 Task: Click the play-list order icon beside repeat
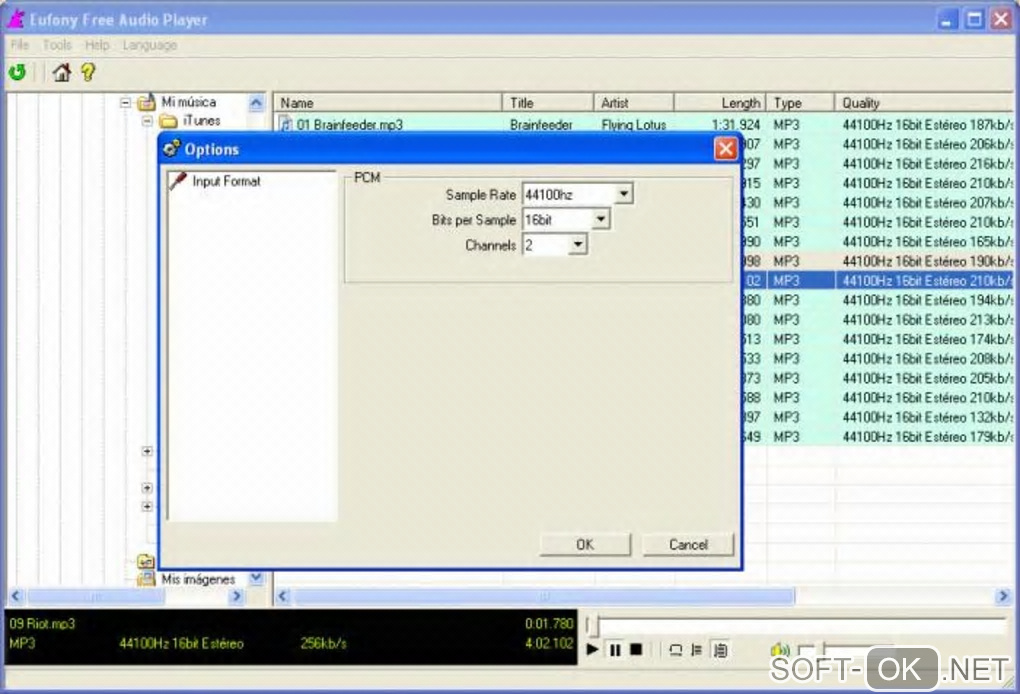point(697,650)
